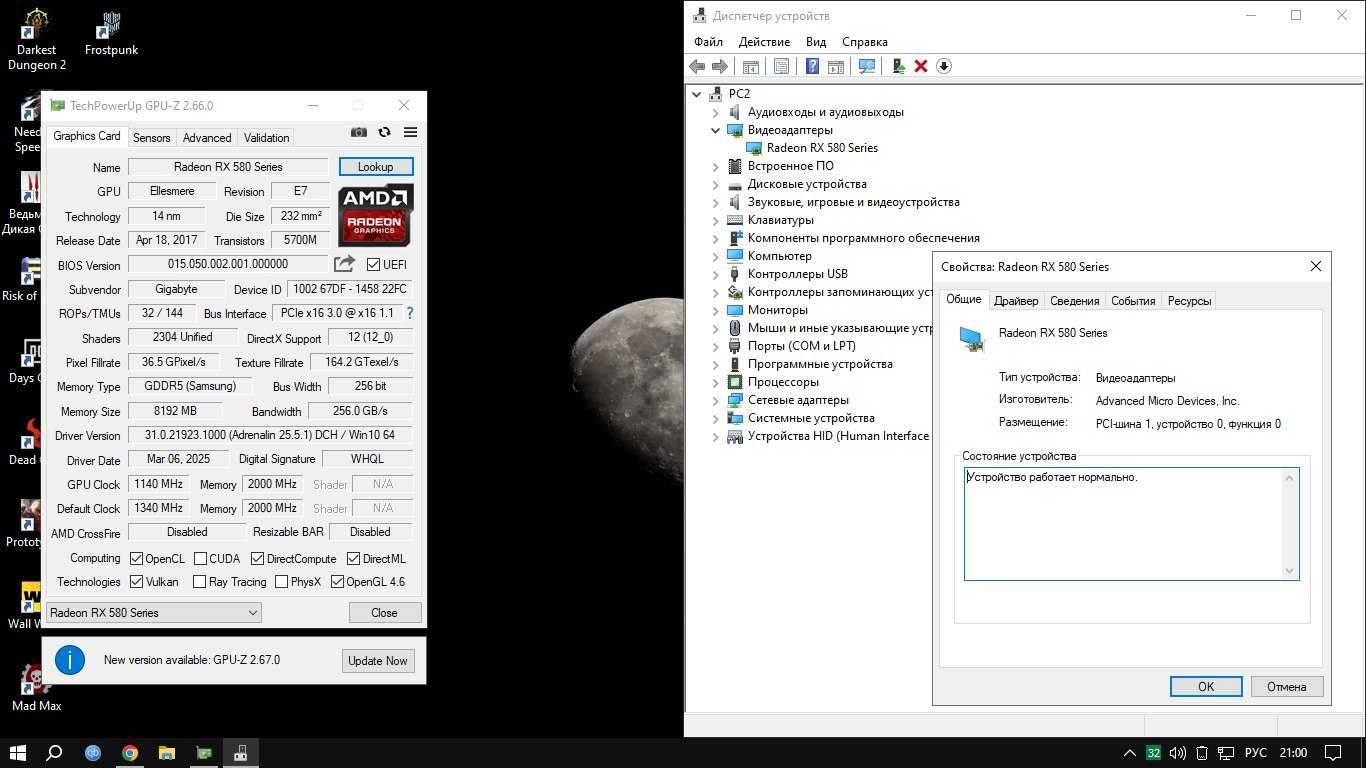Click the blue info icon in update notice
1366x768 pixels.
[70, 660]
